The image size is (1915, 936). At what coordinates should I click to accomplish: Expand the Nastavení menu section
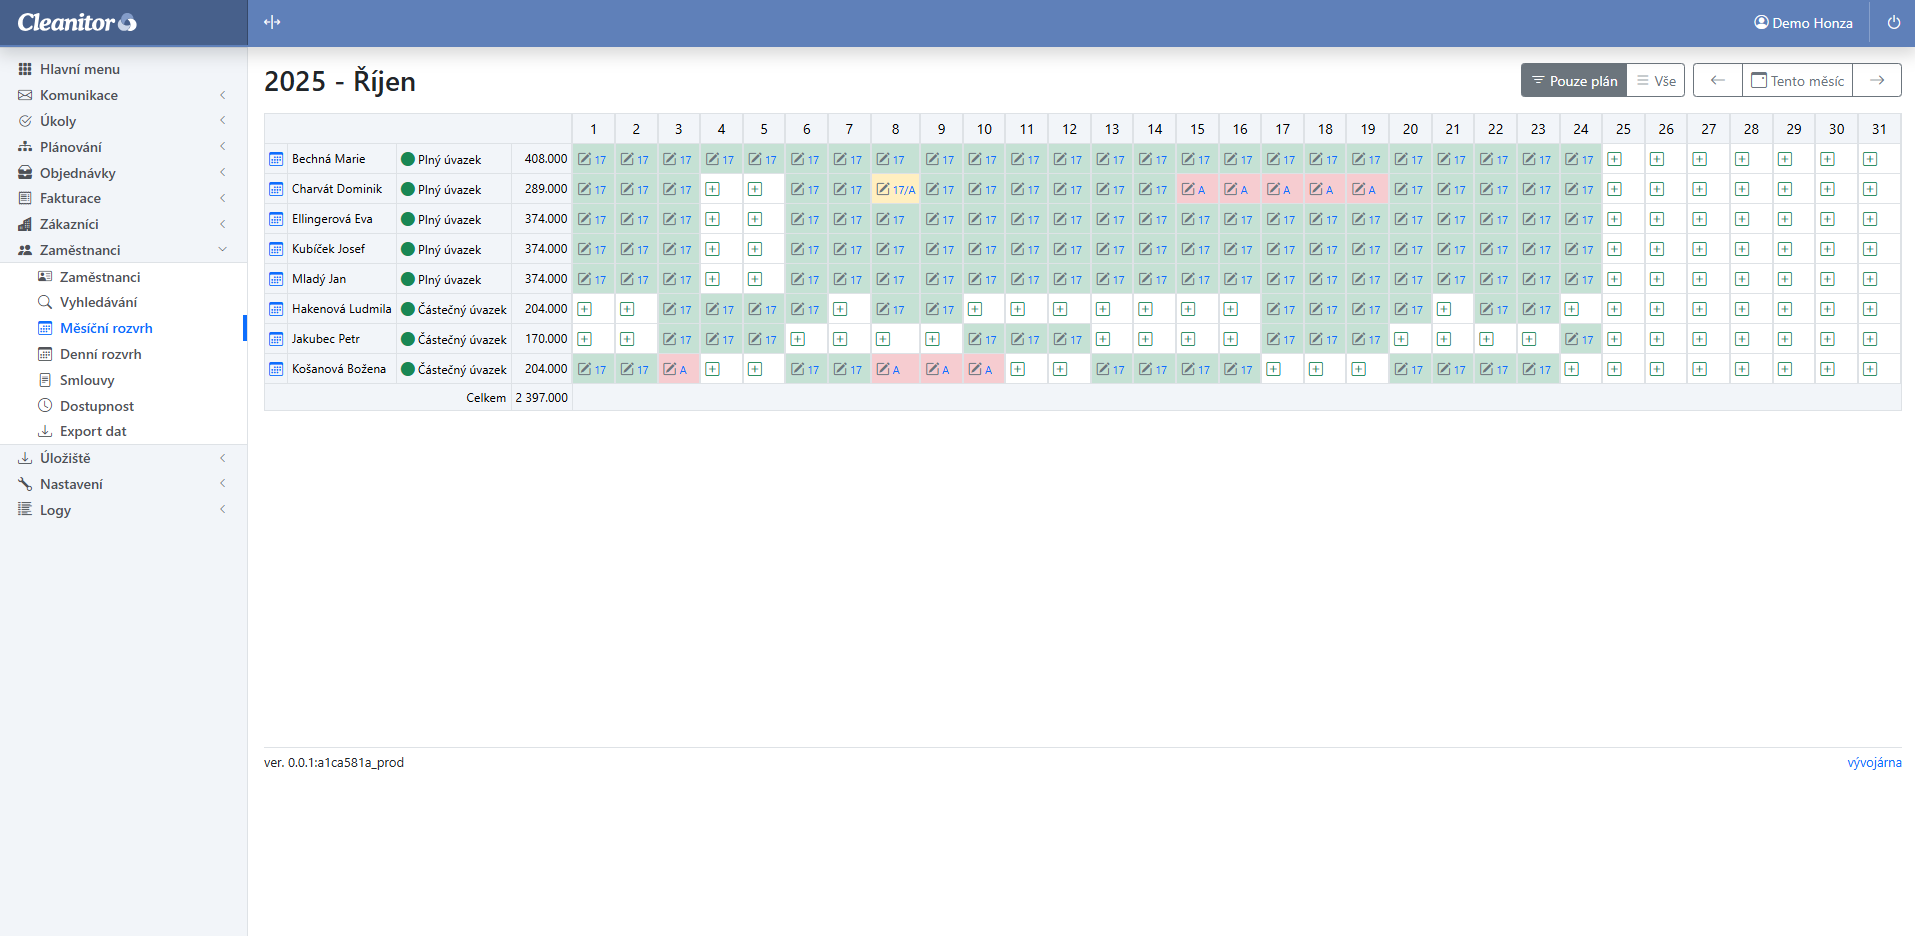click(x=71, y=484)
